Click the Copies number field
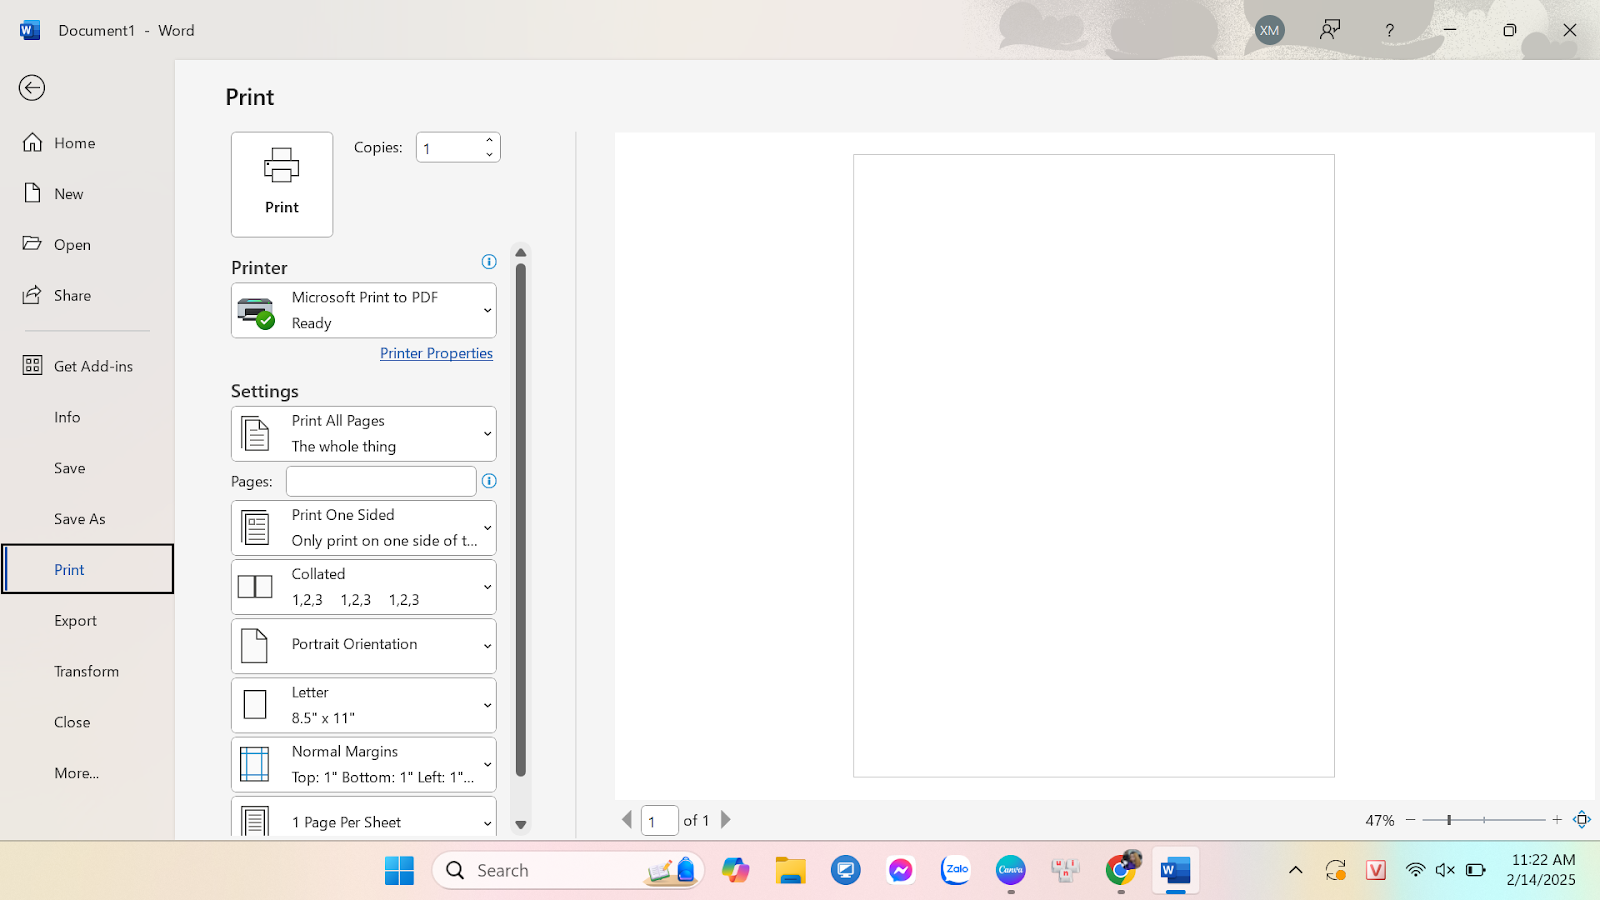Viewport: 1600px width, 900px height. tap(450, 147)
